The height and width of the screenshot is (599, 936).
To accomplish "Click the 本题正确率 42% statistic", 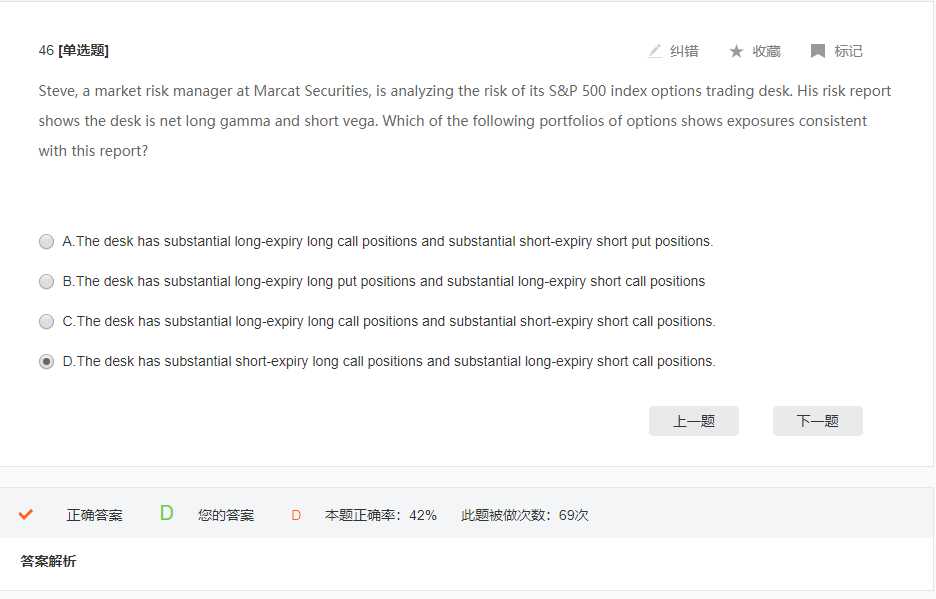I will 381,515.
